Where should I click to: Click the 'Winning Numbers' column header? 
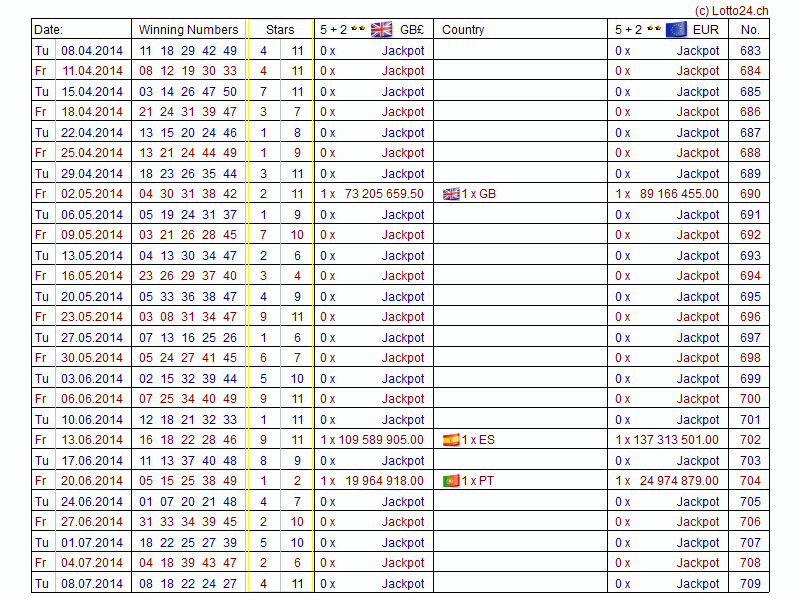click(x=188, y=30)
